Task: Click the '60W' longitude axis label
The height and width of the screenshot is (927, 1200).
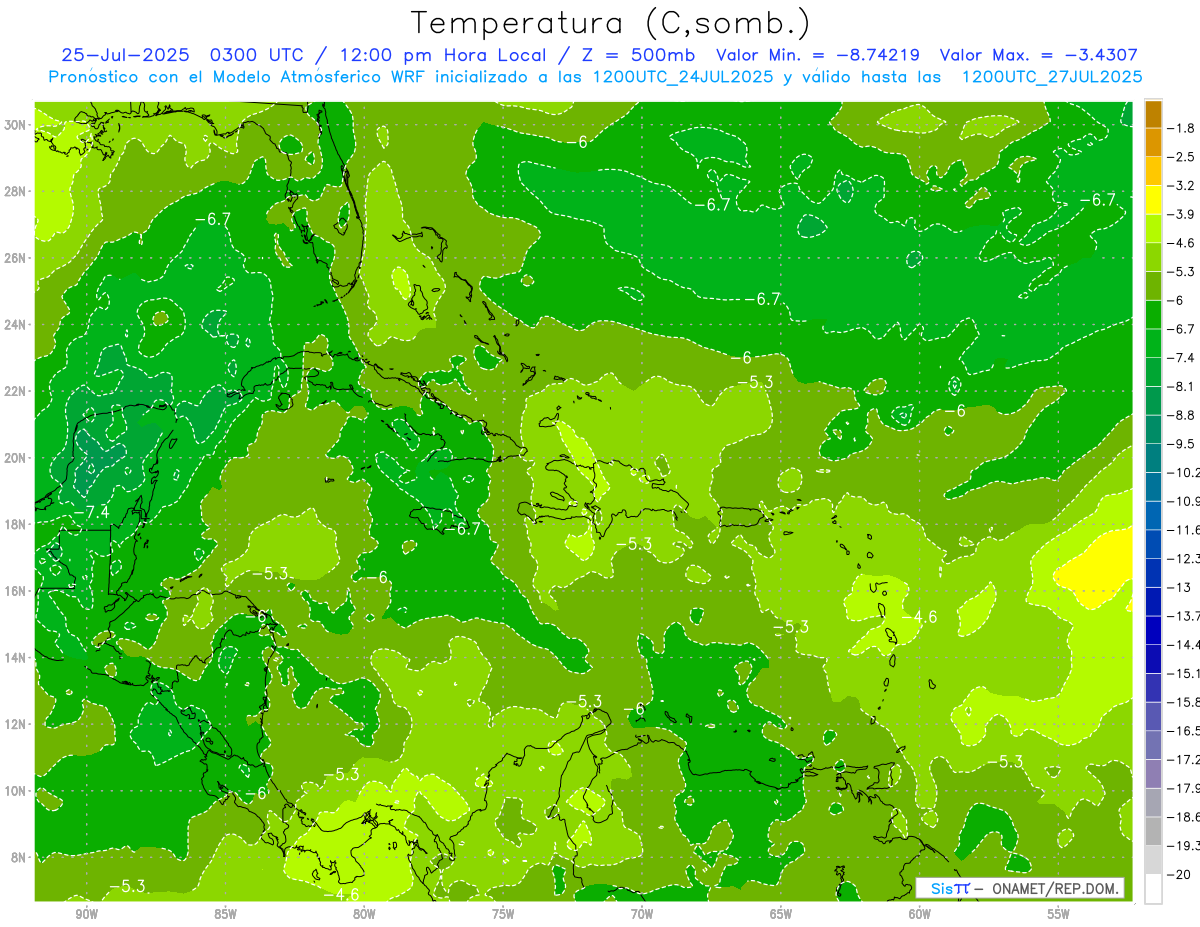Action: (x=920, y=914)
